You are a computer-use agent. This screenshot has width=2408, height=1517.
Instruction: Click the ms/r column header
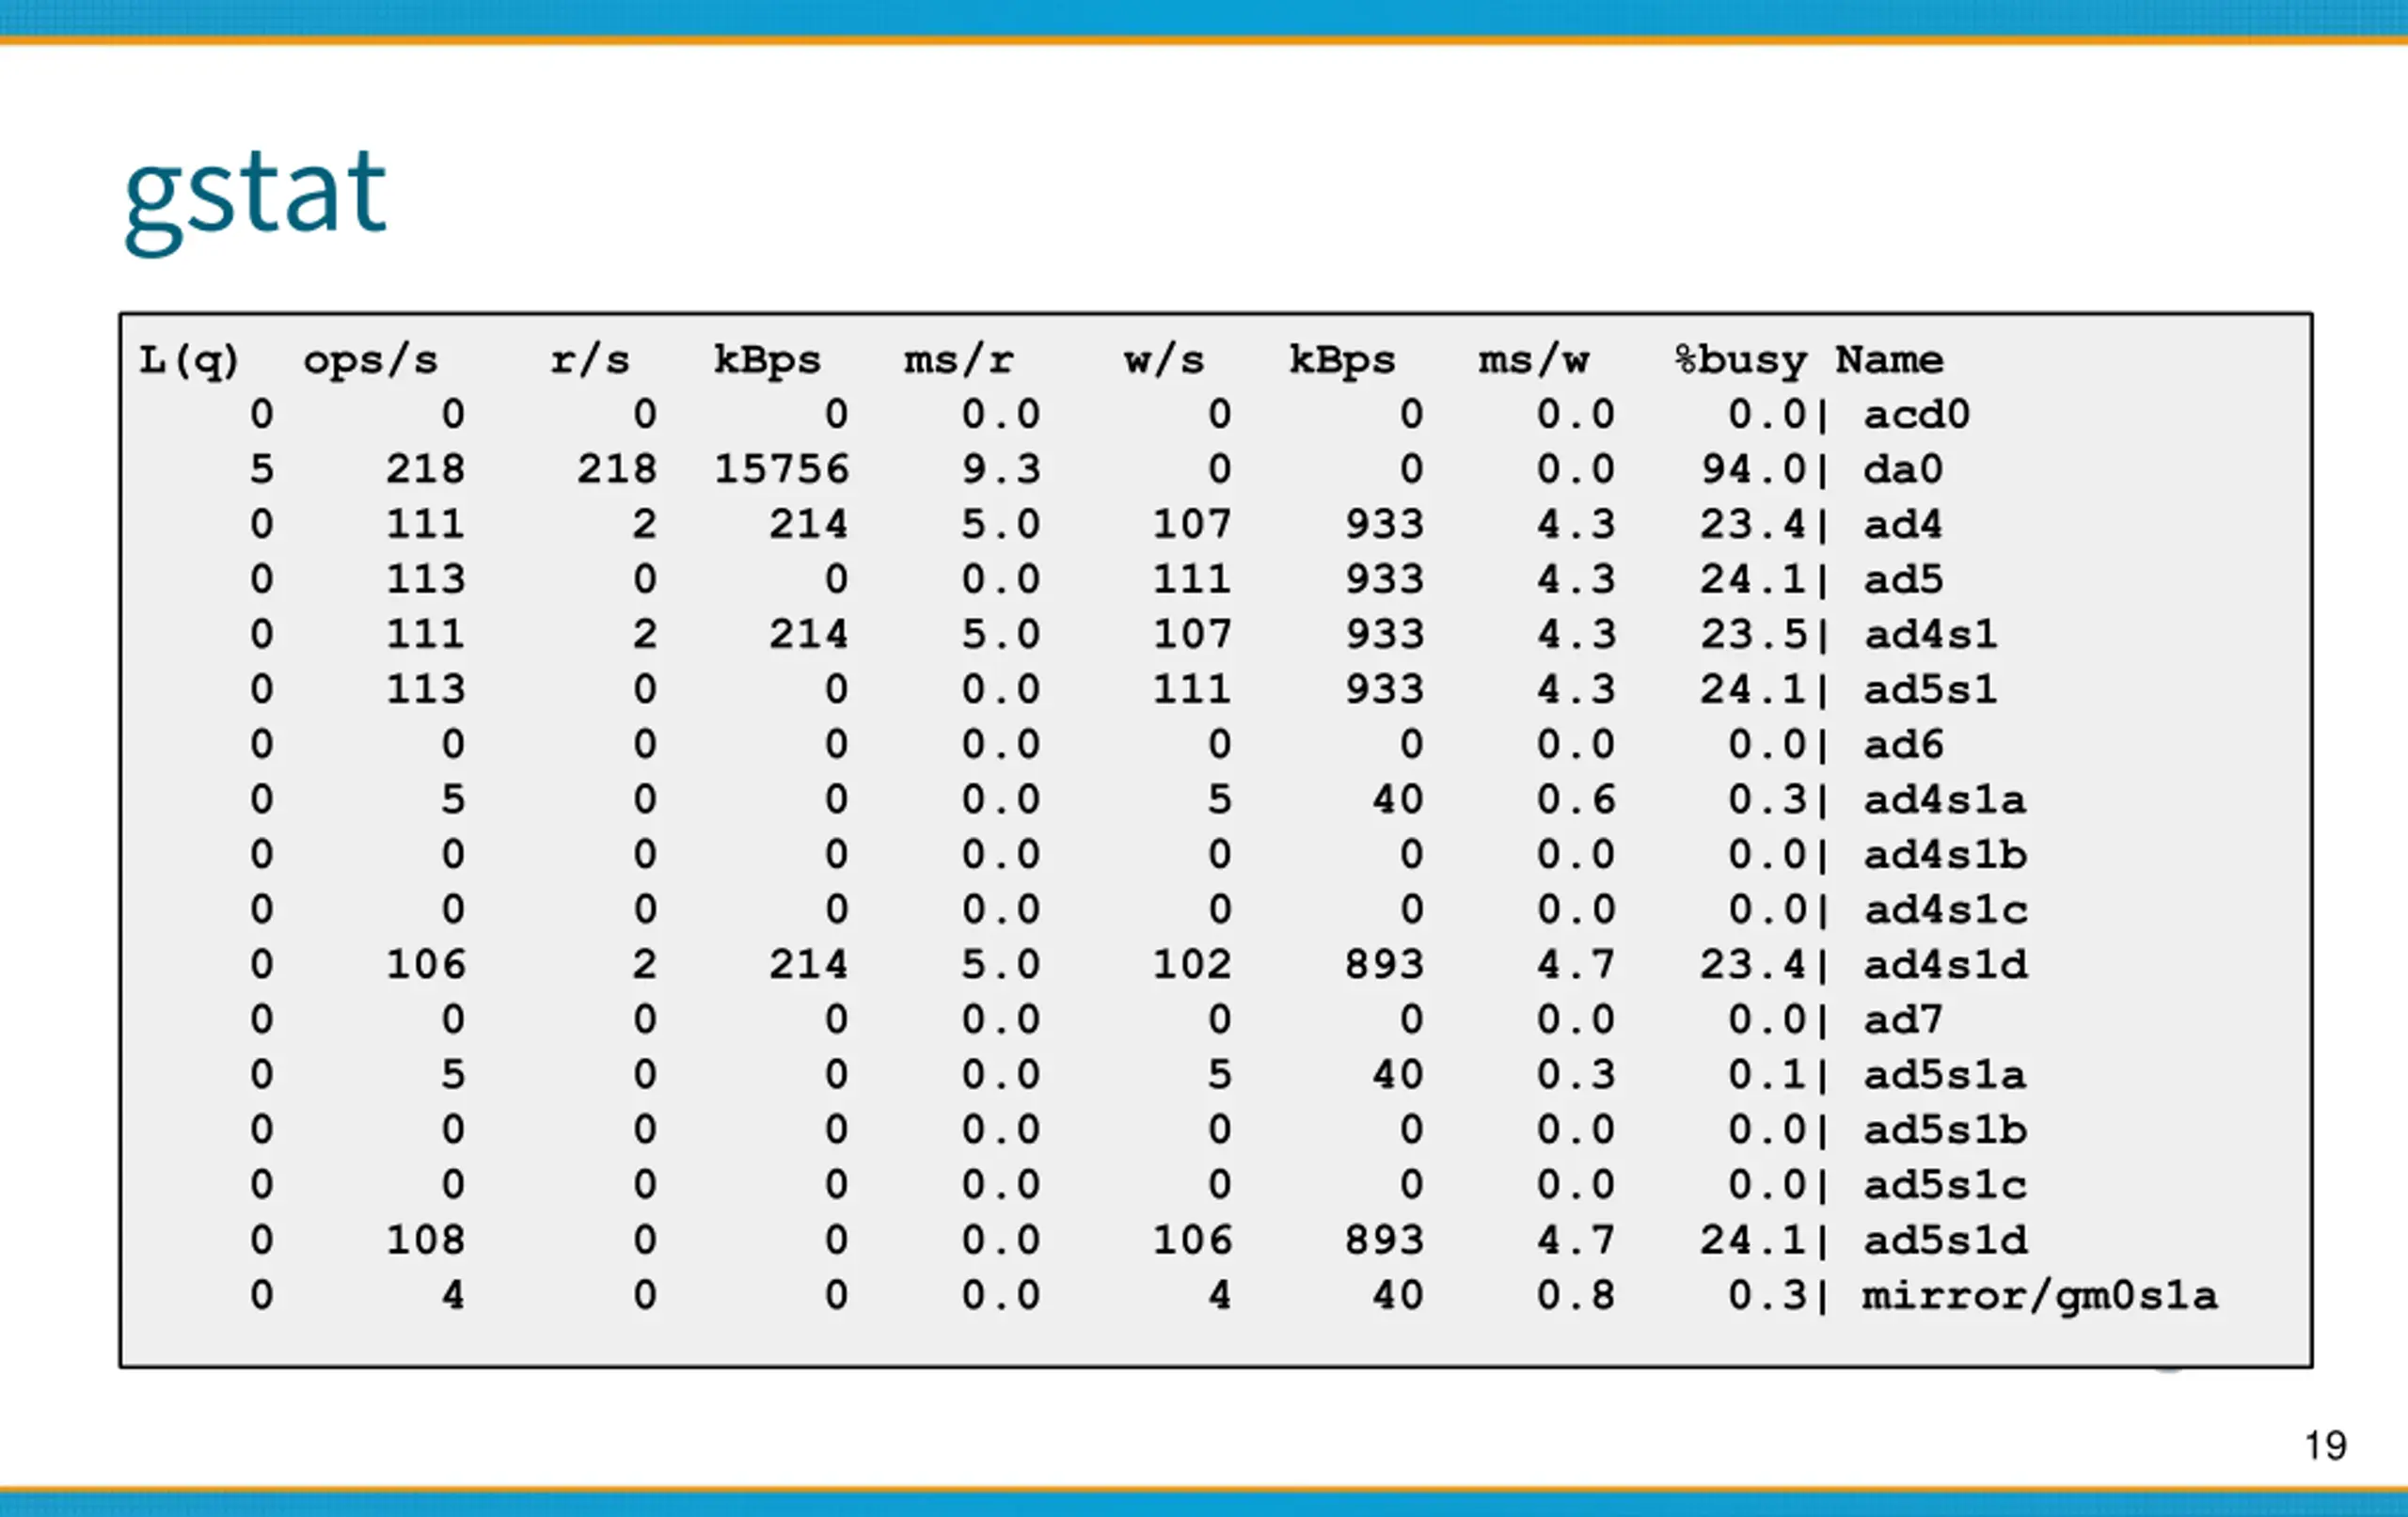958,361
